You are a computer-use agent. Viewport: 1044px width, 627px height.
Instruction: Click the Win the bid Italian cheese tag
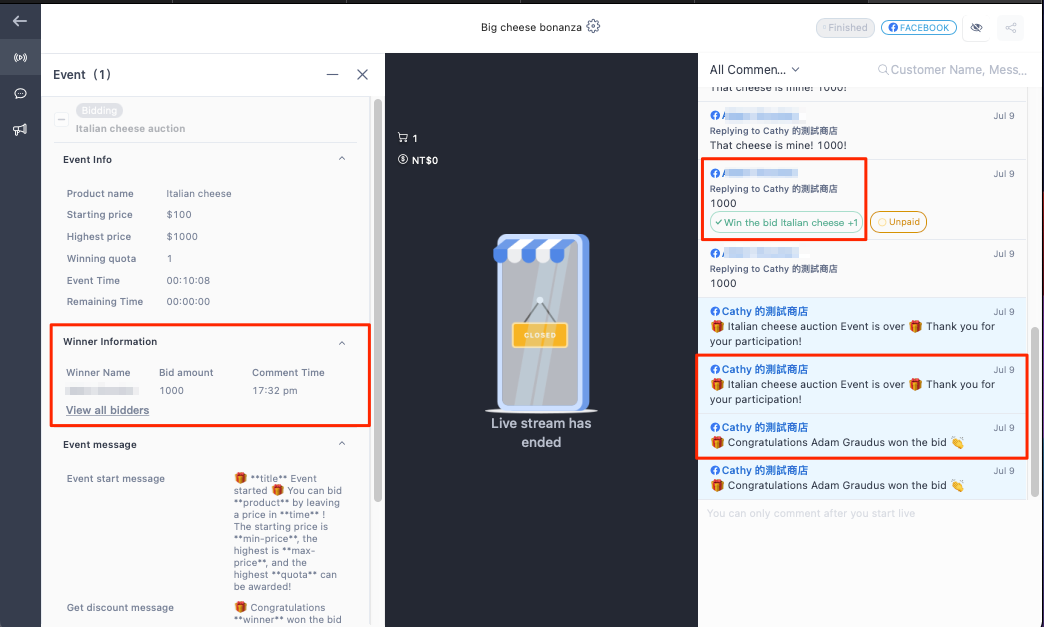786,222
